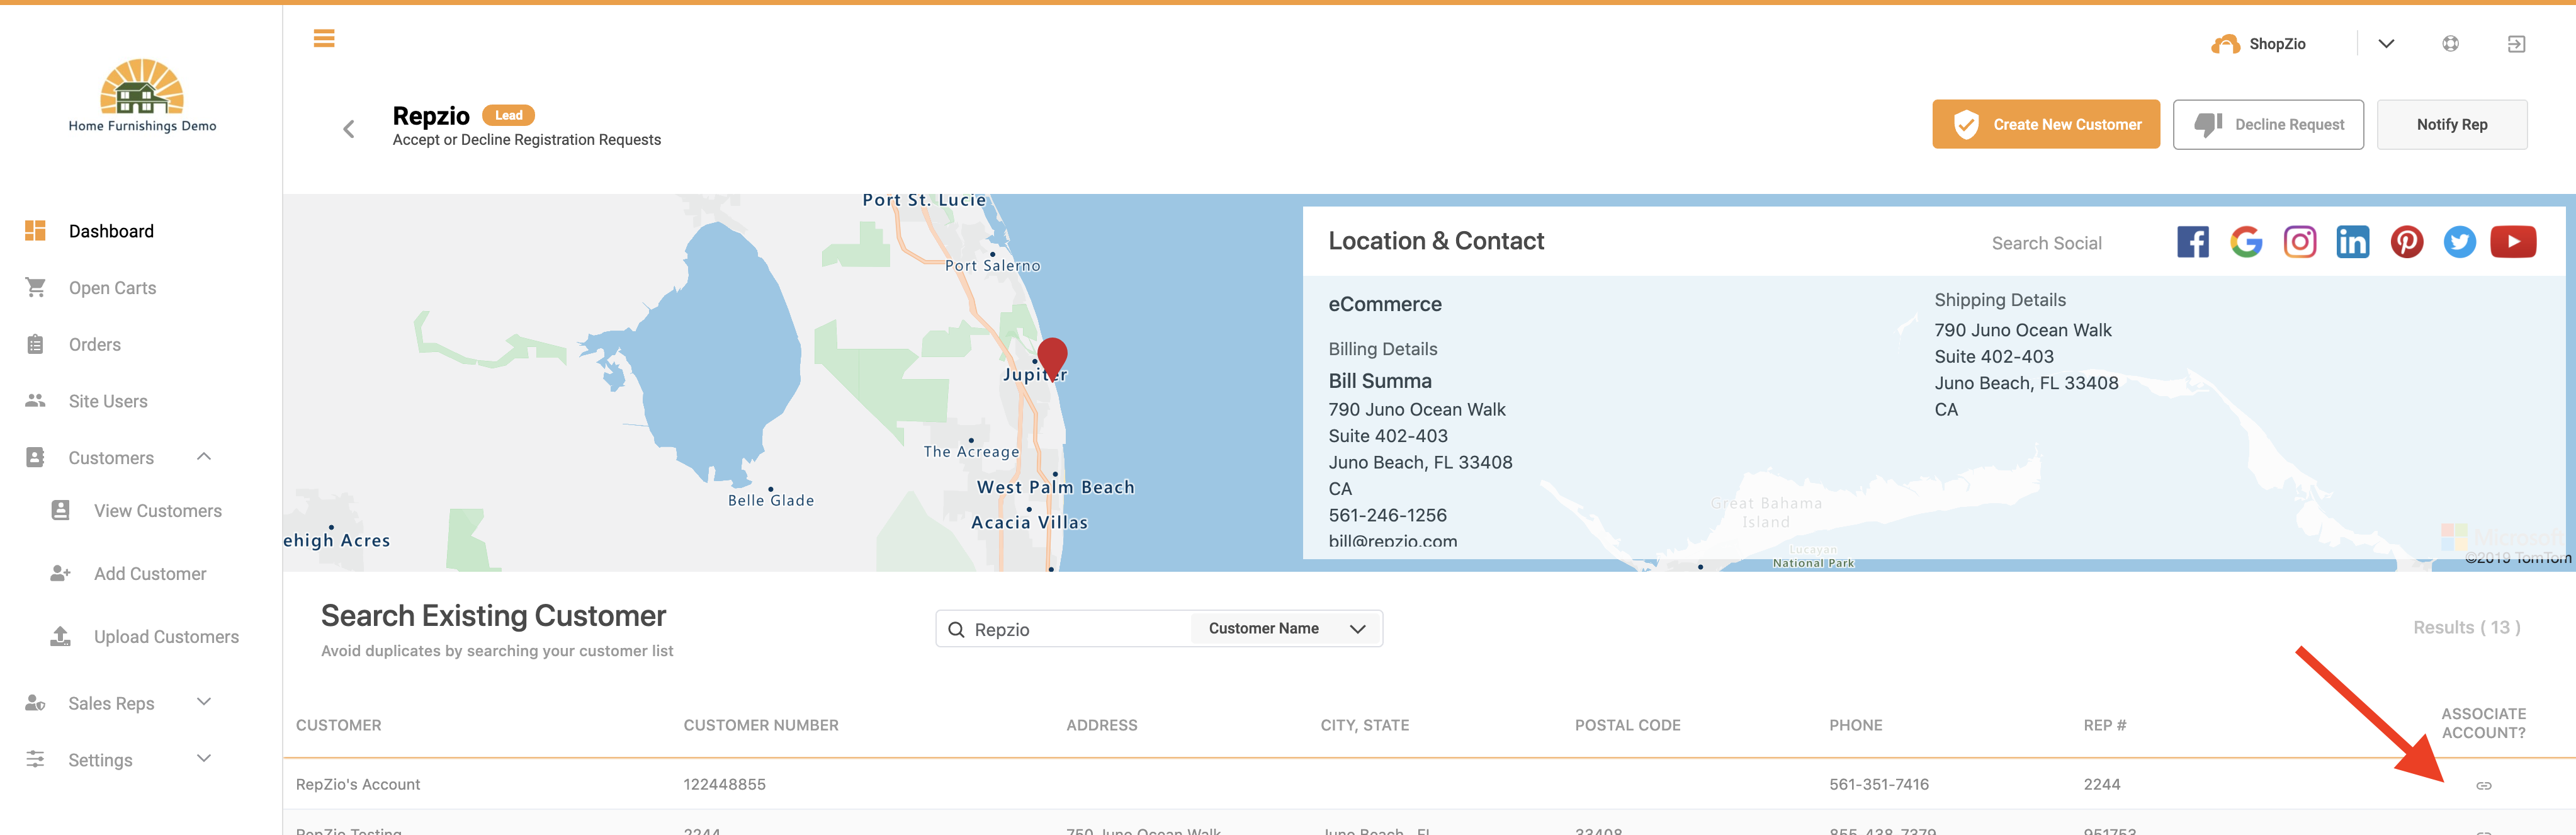Viewport: 2576px width, 835px height.
Task: Click the Bill Summa billing name
Action: [x=1379, y=382]
